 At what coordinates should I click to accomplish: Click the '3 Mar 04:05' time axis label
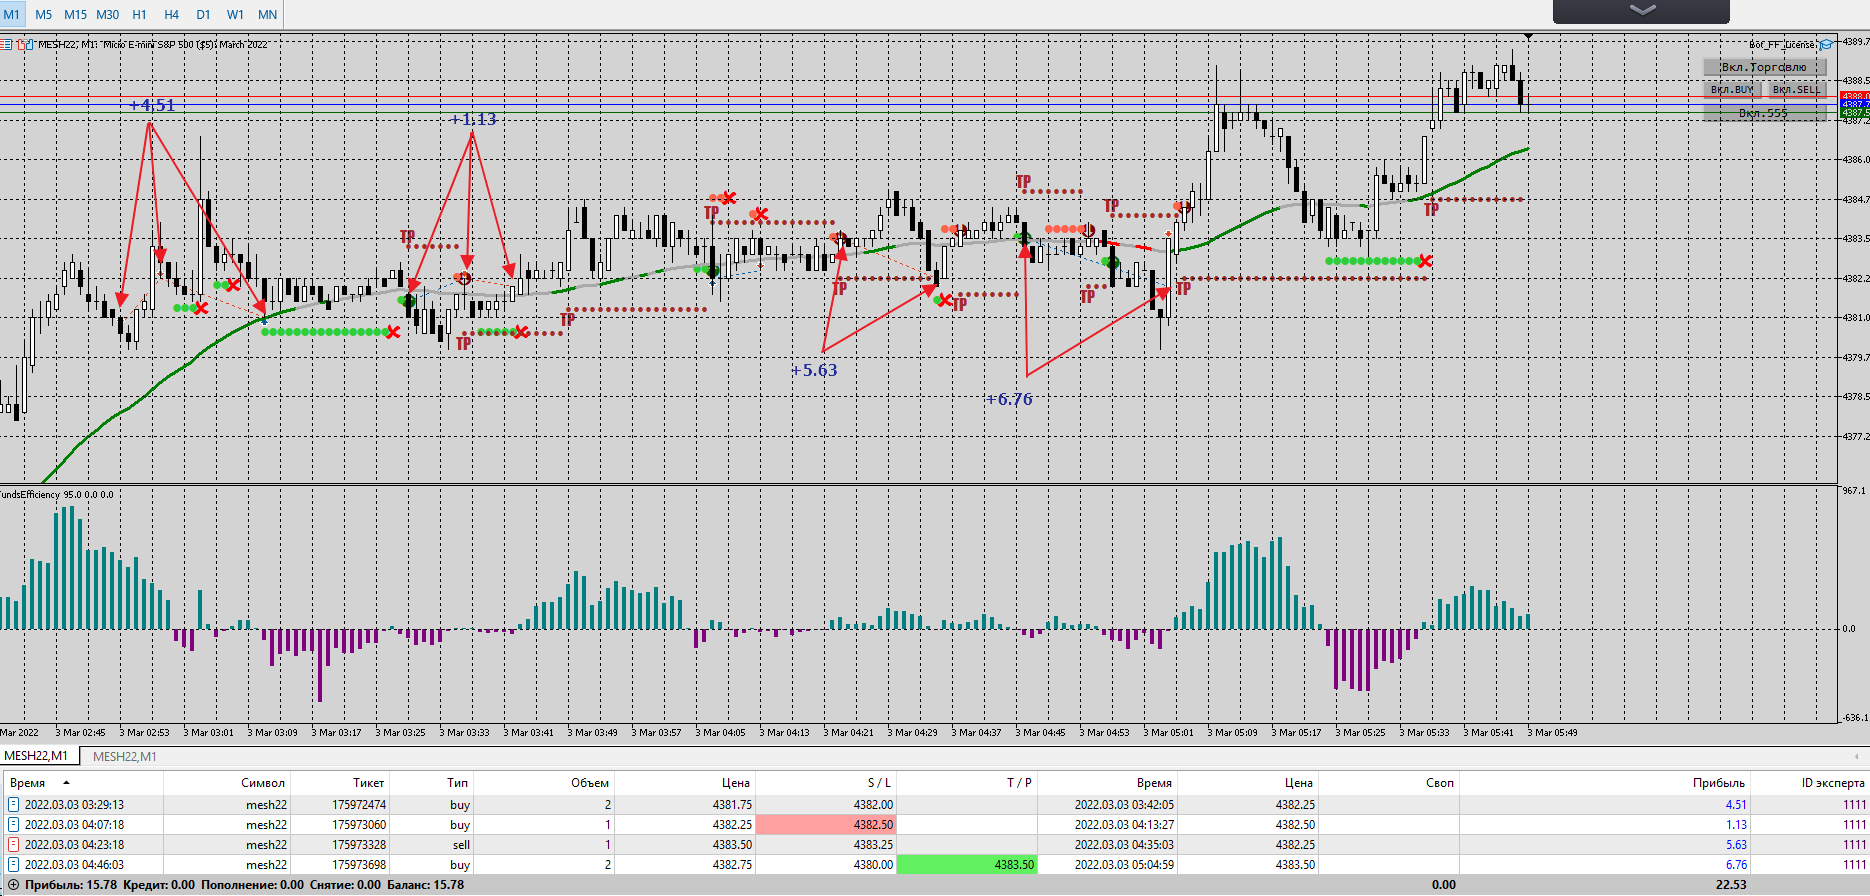(720, 733)
